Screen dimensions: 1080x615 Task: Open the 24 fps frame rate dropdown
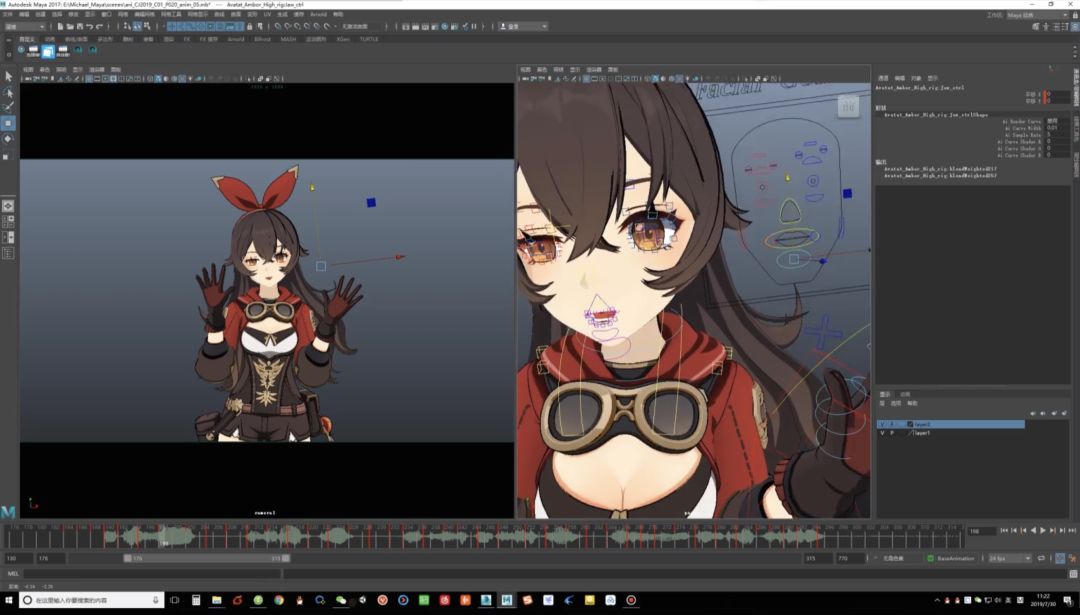tap(1010, 558)
